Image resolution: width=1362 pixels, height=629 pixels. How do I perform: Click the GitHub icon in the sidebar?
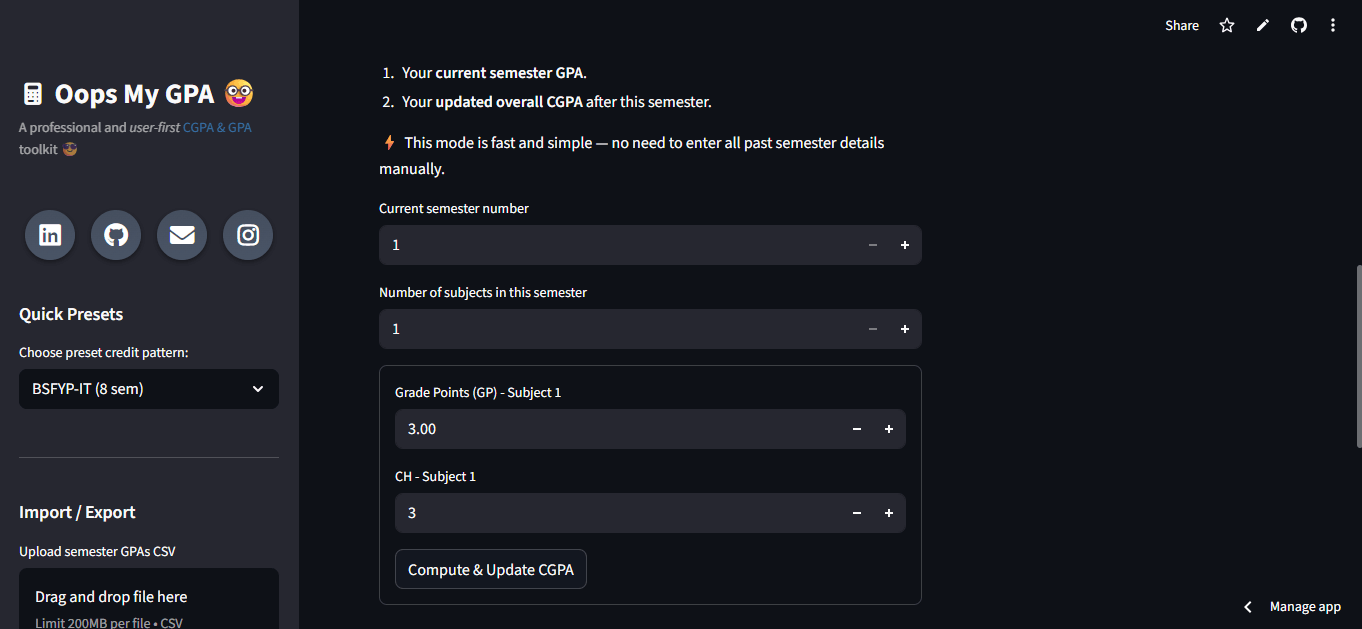tap(115, 235)
